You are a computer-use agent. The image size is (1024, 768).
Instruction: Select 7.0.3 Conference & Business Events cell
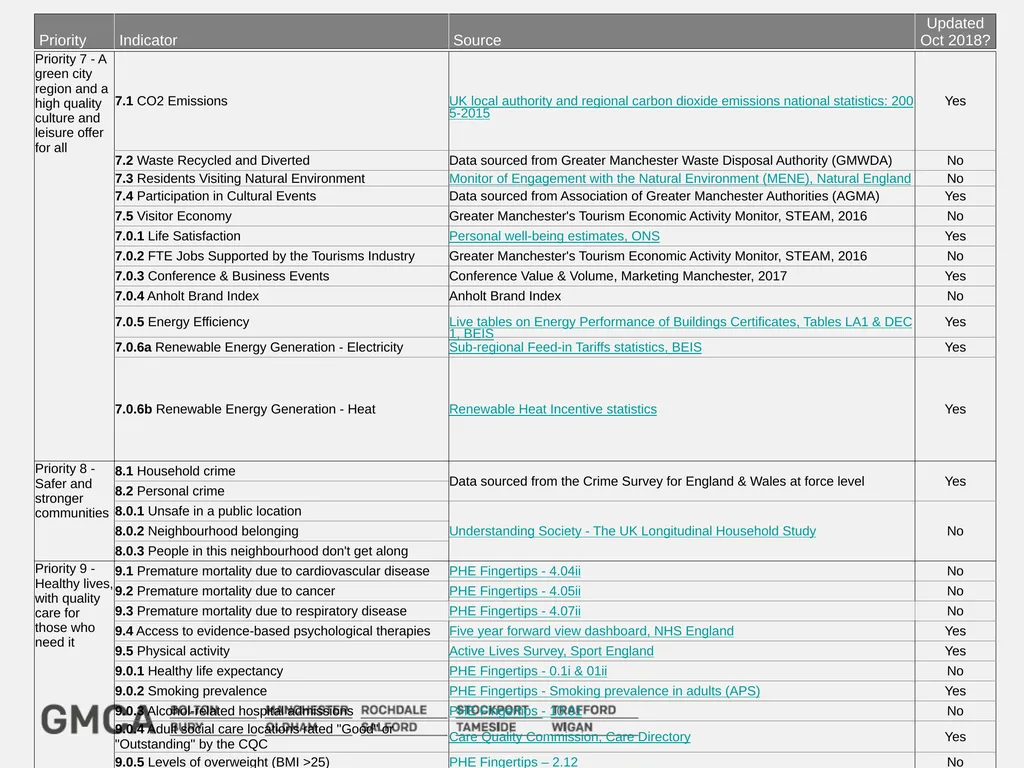click(281, 276)
